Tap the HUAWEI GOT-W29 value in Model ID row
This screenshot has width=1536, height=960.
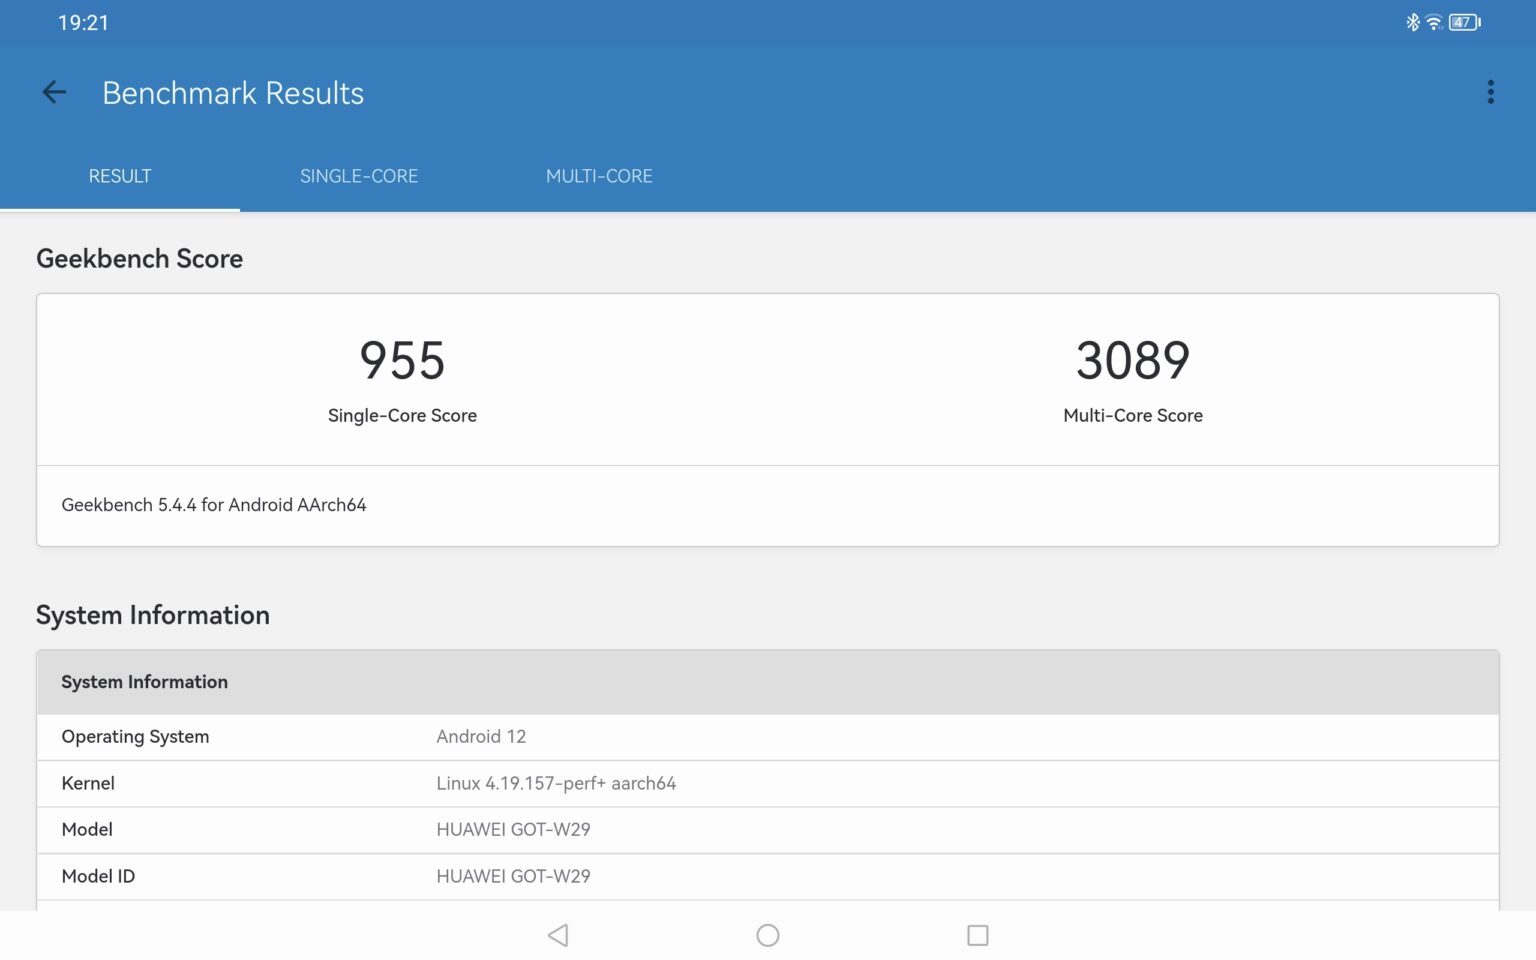point(513,876)
